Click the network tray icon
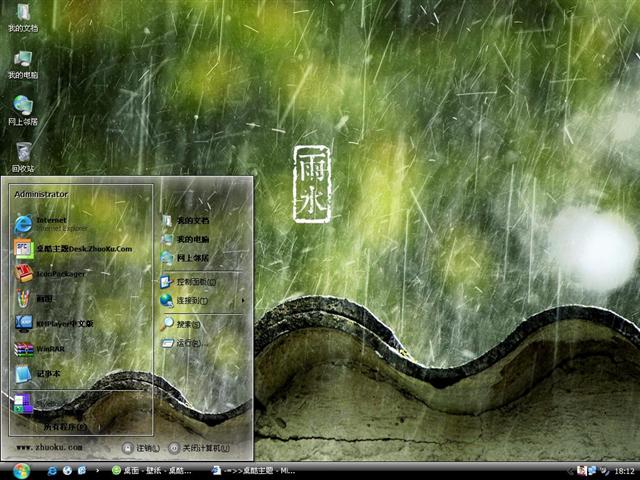Viewport: 640px width, 480px height. 592,471
